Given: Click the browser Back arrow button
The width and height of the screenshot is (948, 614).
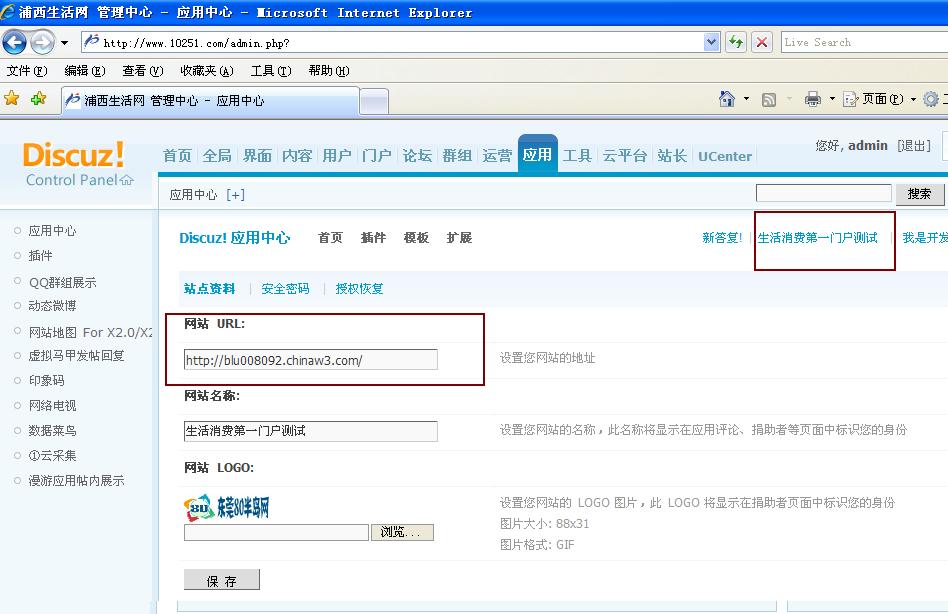Looking at the screenshot, I should pyautogui.click(x=15, y=42).
